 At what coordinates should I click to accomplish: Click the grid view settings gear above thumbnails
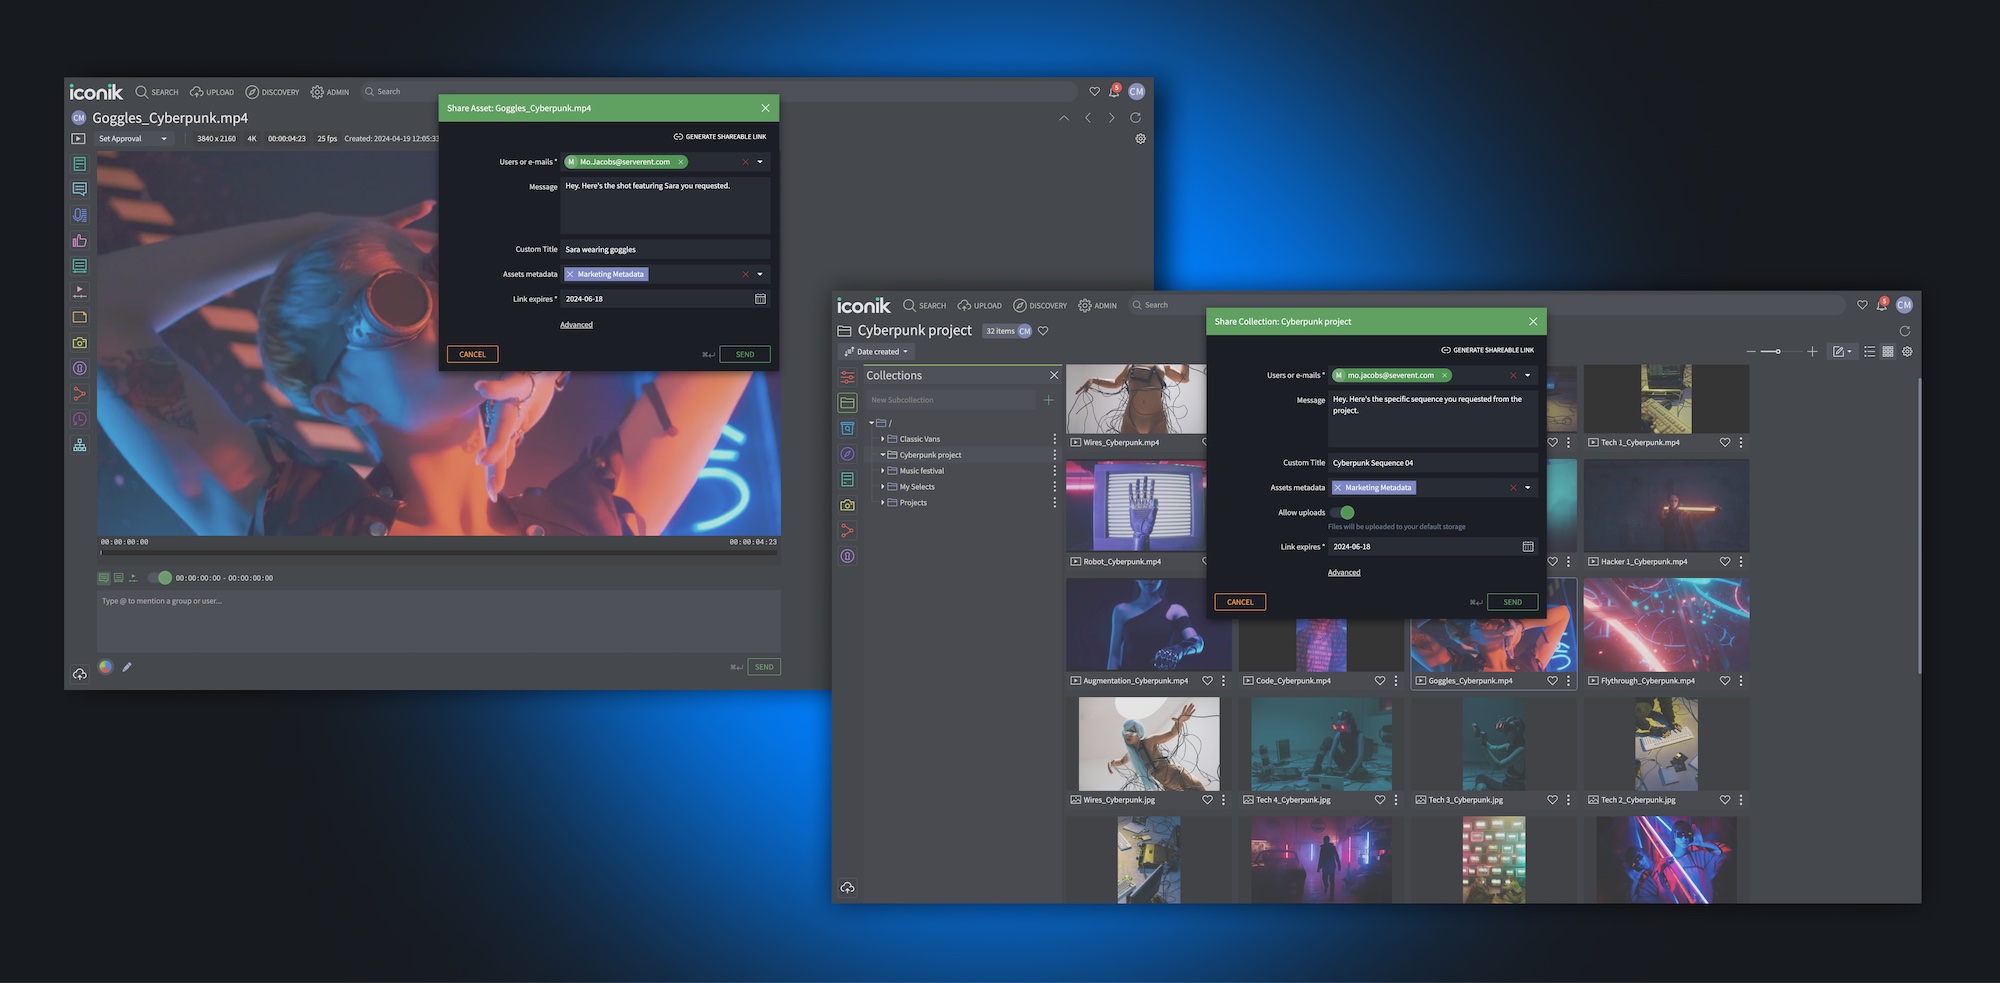point(1908,351)
